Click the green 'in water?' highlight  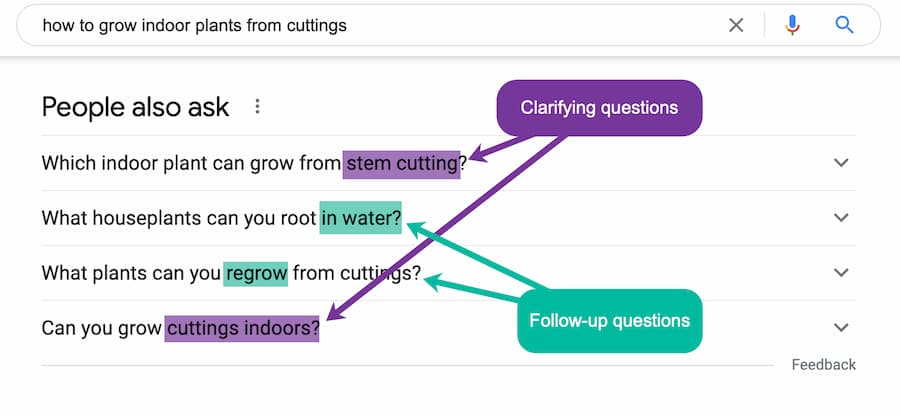point(361,218)
